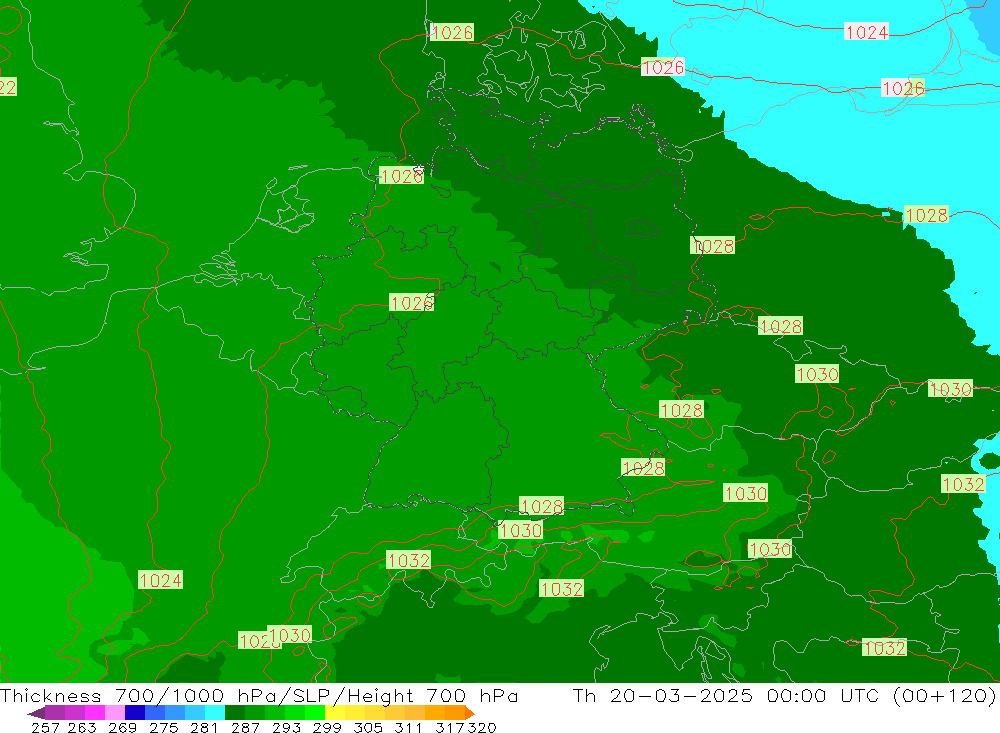Viewport: 1000px width, 733px height.
Task: Click the legend value 317
Action: pyautogui.click(x=448, y=727)
